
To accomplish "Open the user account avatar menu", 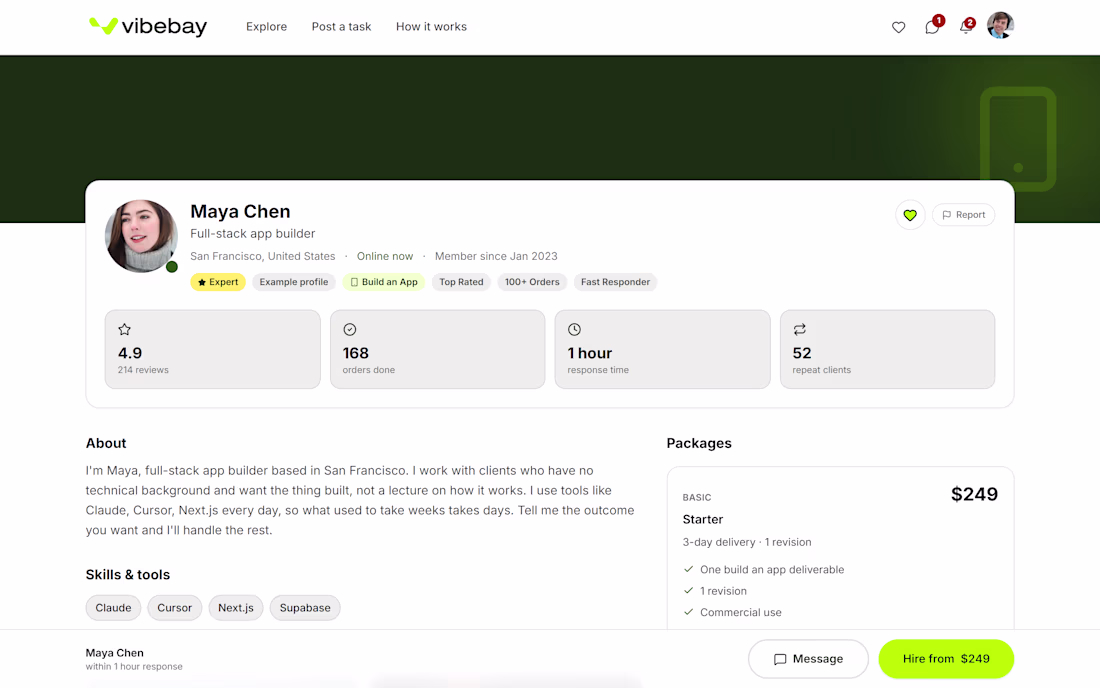I will pos(1000,26).
